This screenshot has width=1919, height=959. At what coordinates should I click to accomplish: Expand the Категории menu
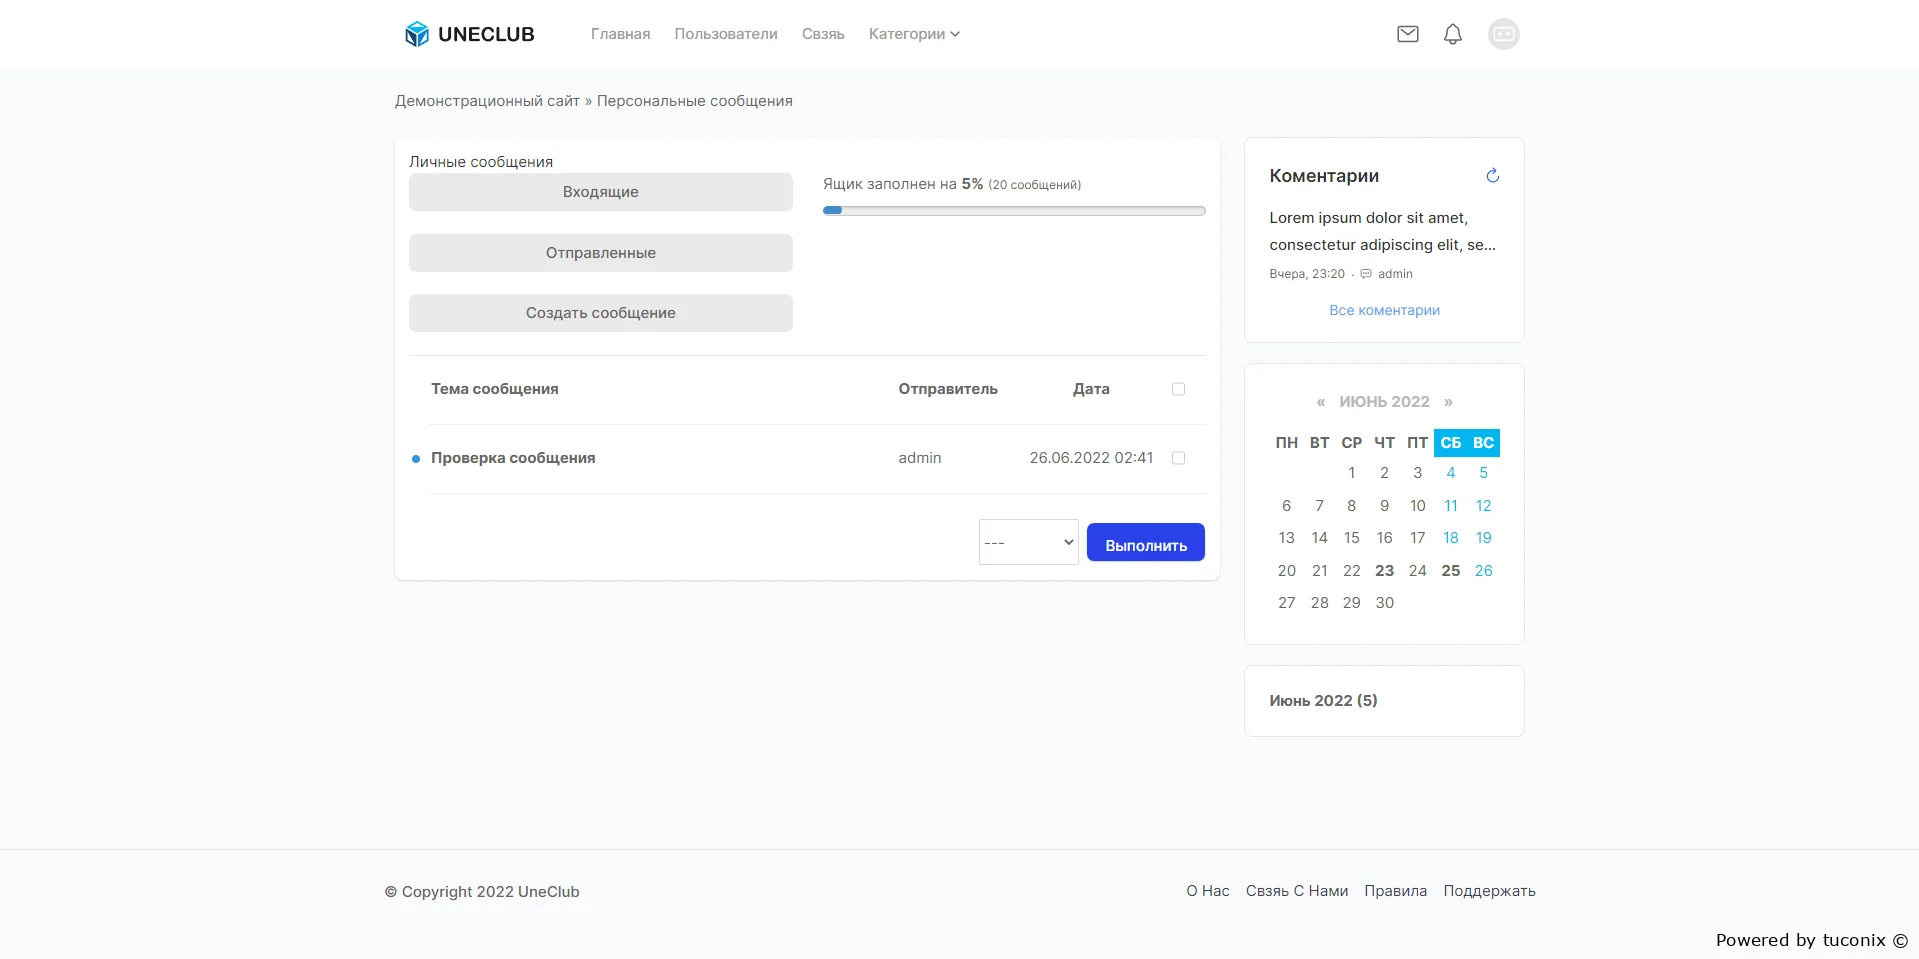(914, 34)
